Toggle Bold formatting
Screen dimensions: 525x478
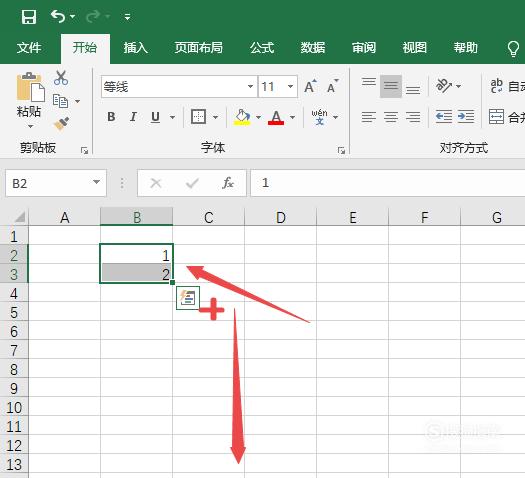(111, 117)
